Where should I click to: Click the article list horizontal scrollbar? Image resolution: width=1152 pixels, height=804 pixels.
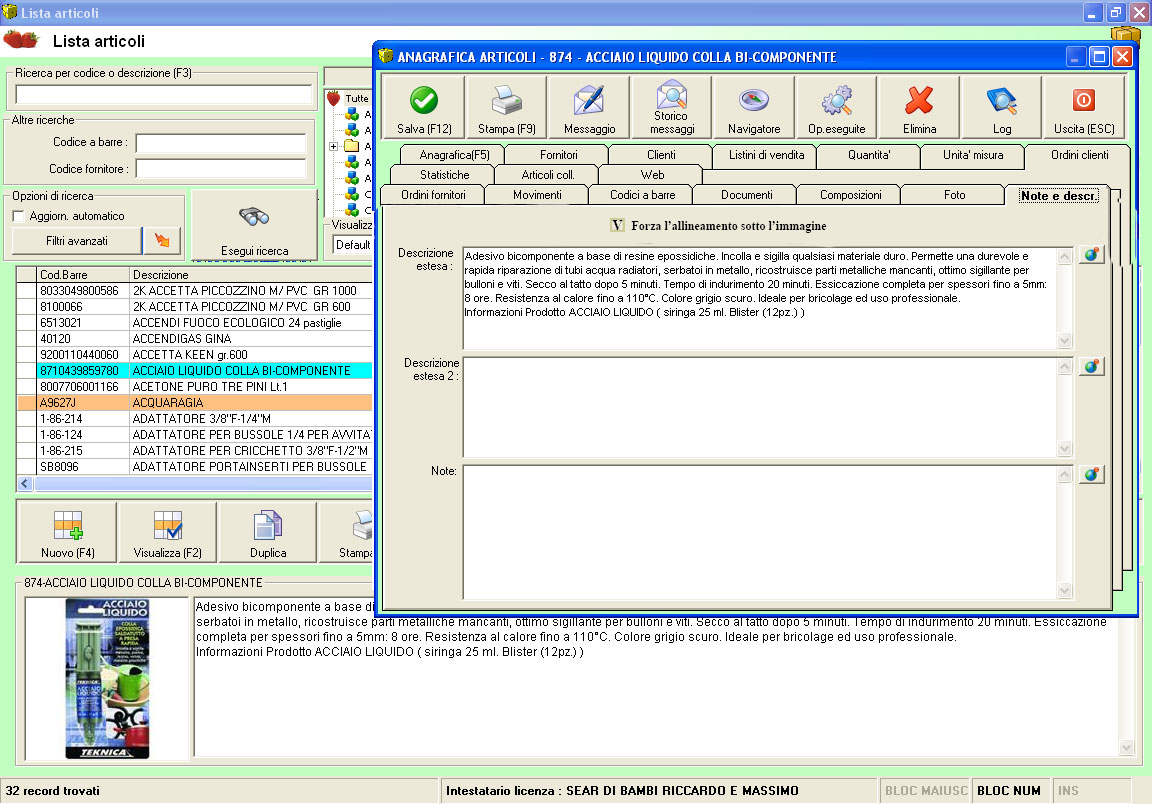pos(200,483)
